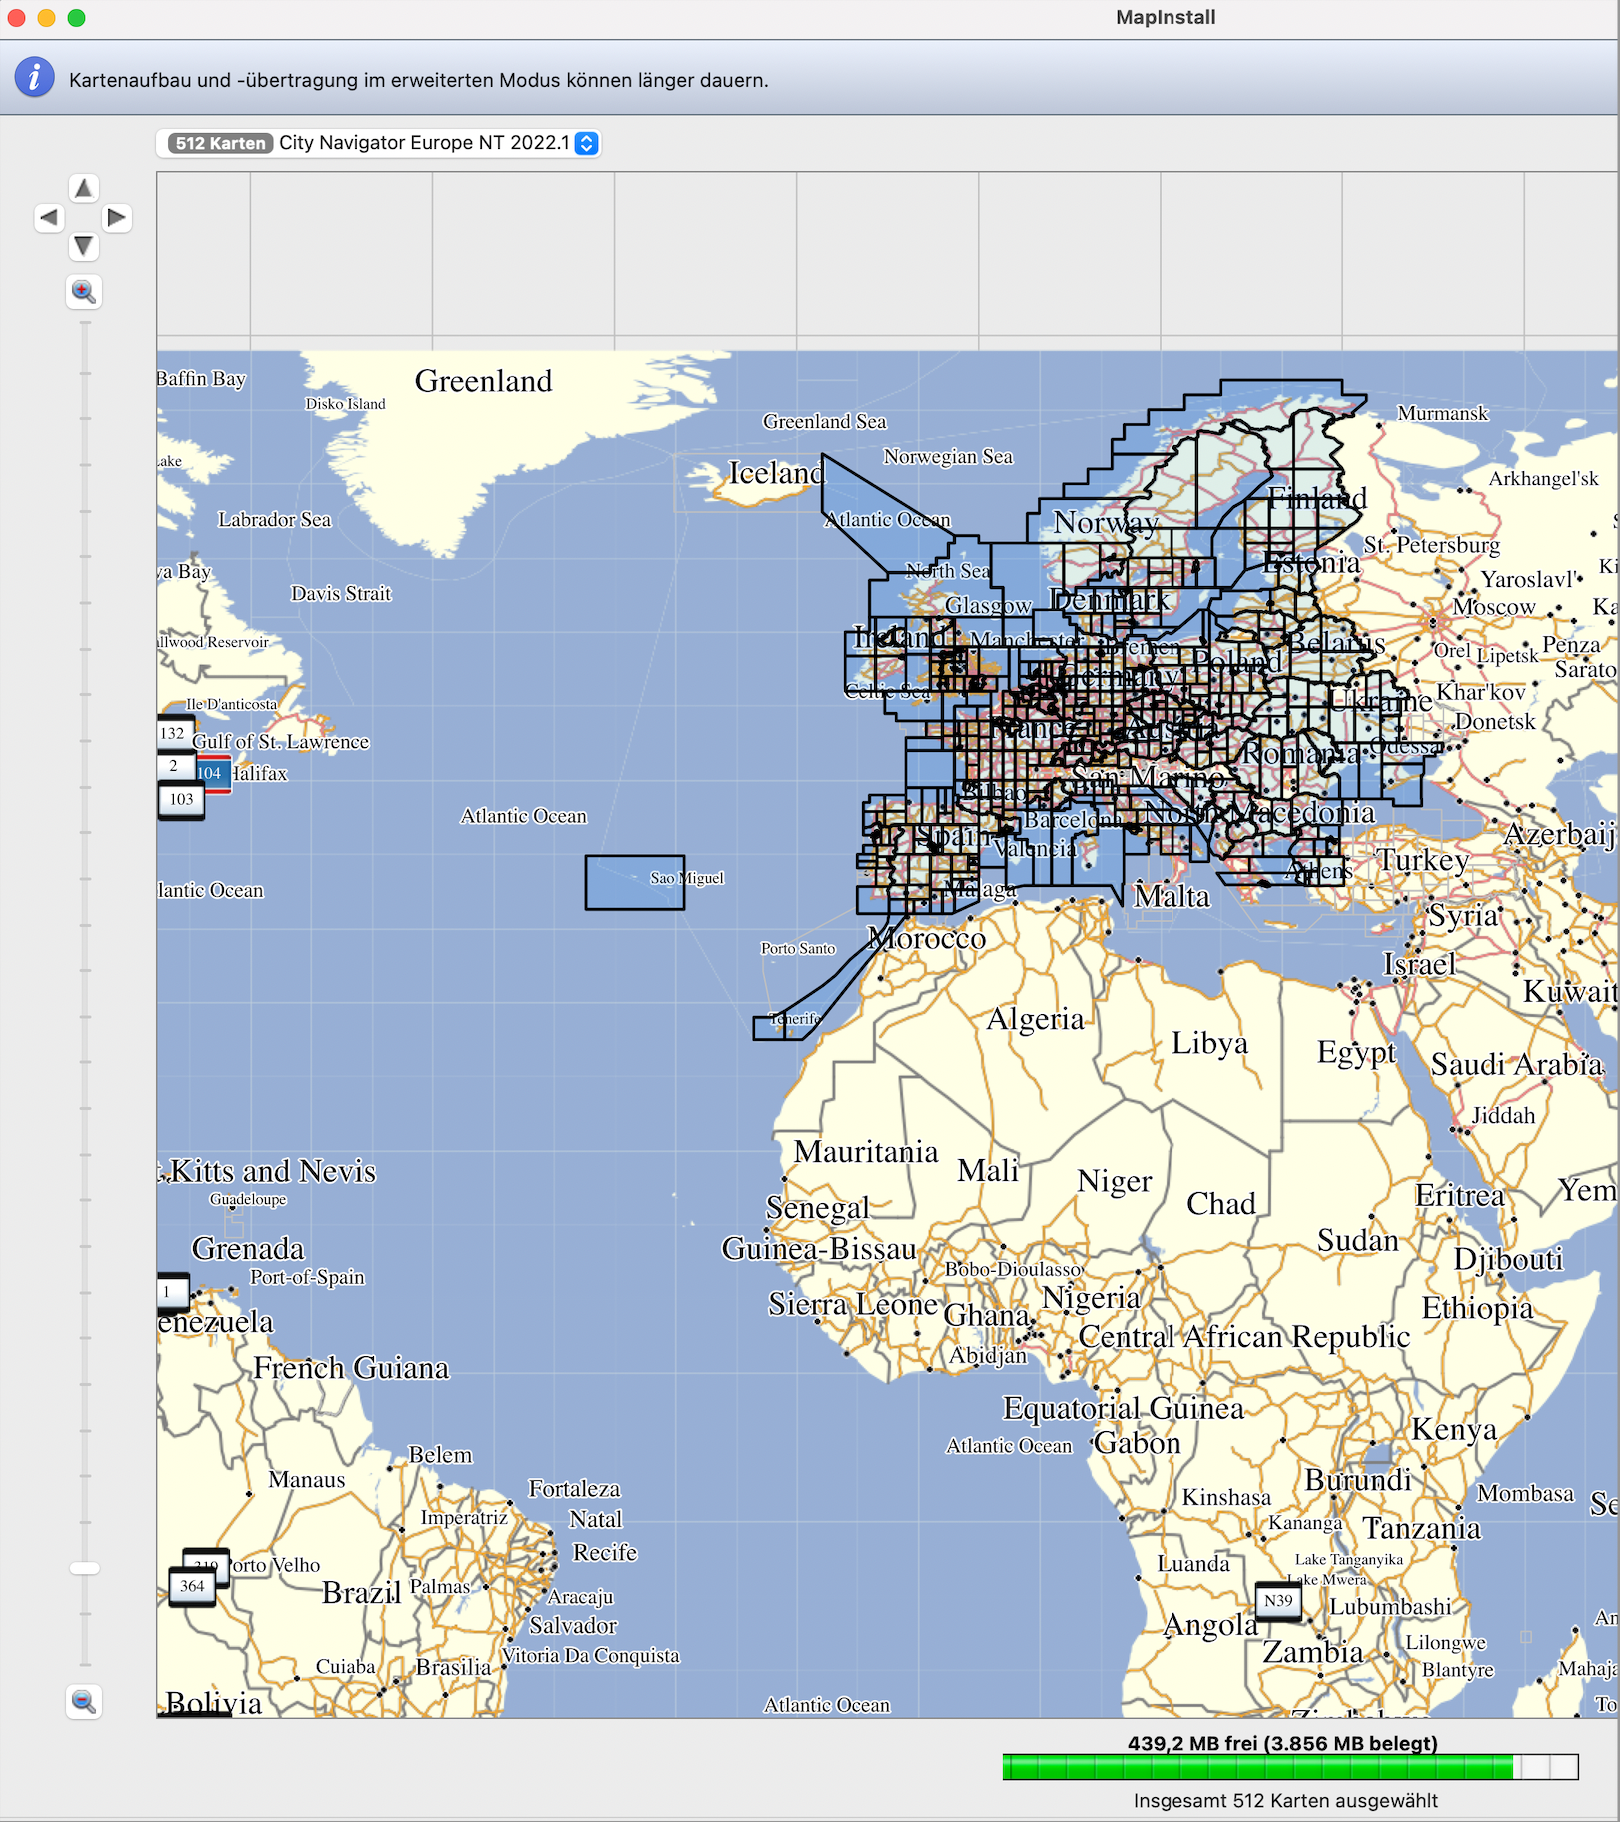Select the Sao Miguel map tile
Image resolution: width=1620 pixels, height=1822 pixels.
click(x=635, y=882)
